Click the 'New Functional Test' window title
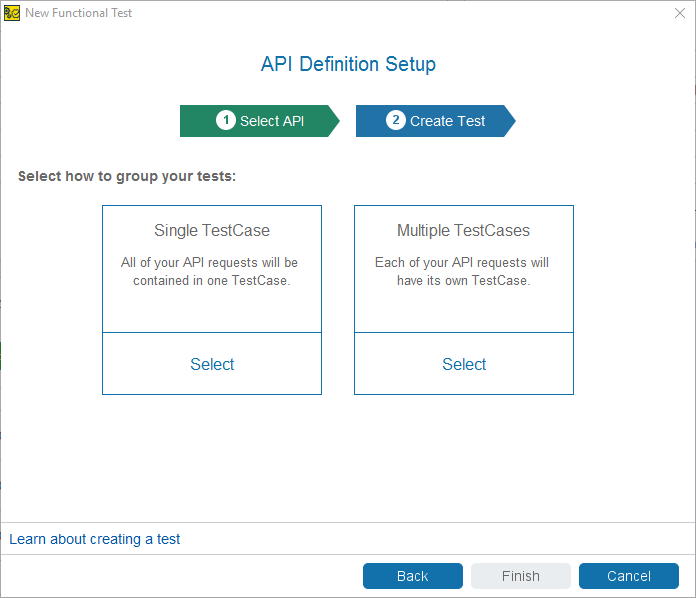696x598 pixels. 79,13
